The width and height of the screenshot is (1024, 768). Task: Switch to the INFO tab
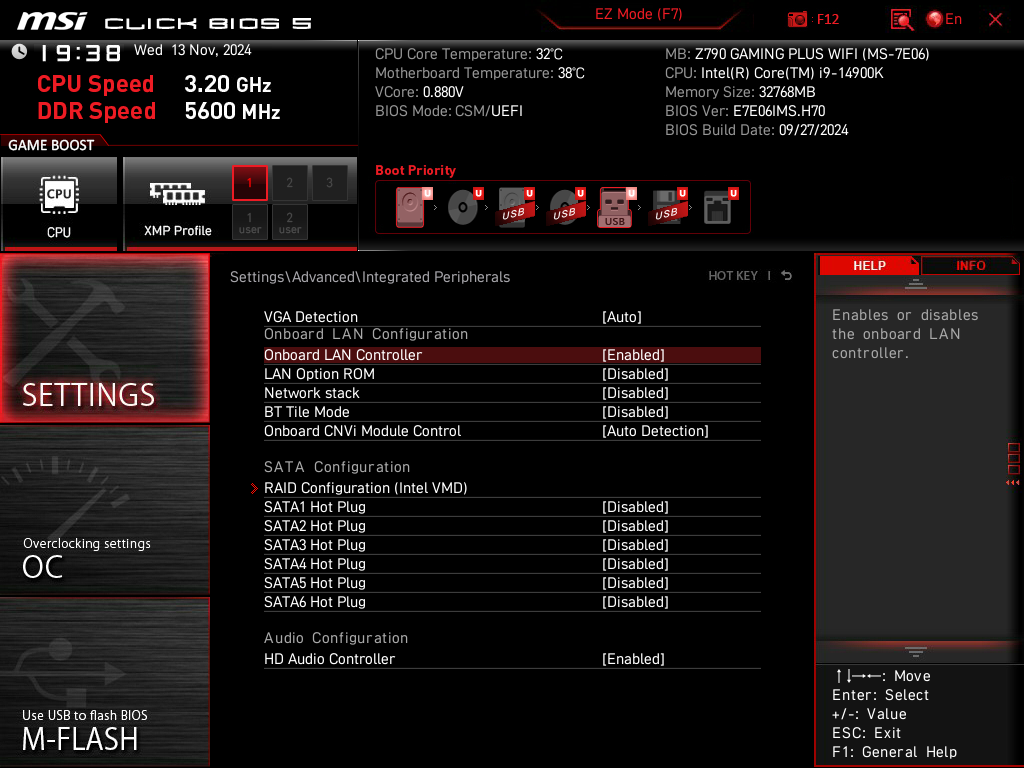click(x=970, y=266)
